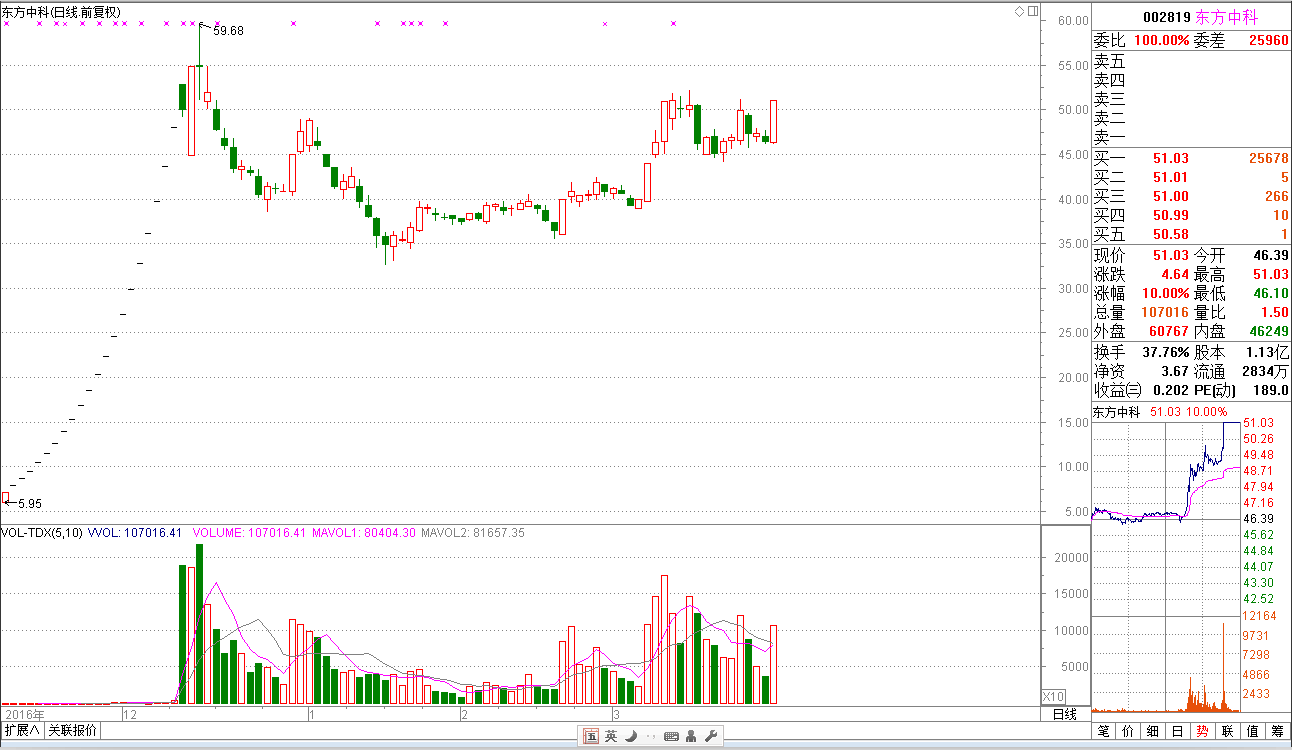1292x750 pixels.
Task: Click the 卖一 ask row label
Action: [x=1110, y=138]
